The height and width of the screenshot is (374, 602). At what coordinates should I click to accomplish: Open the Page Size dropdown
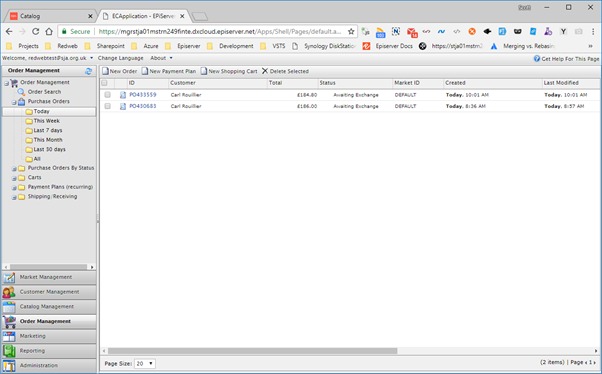point(145,363)
